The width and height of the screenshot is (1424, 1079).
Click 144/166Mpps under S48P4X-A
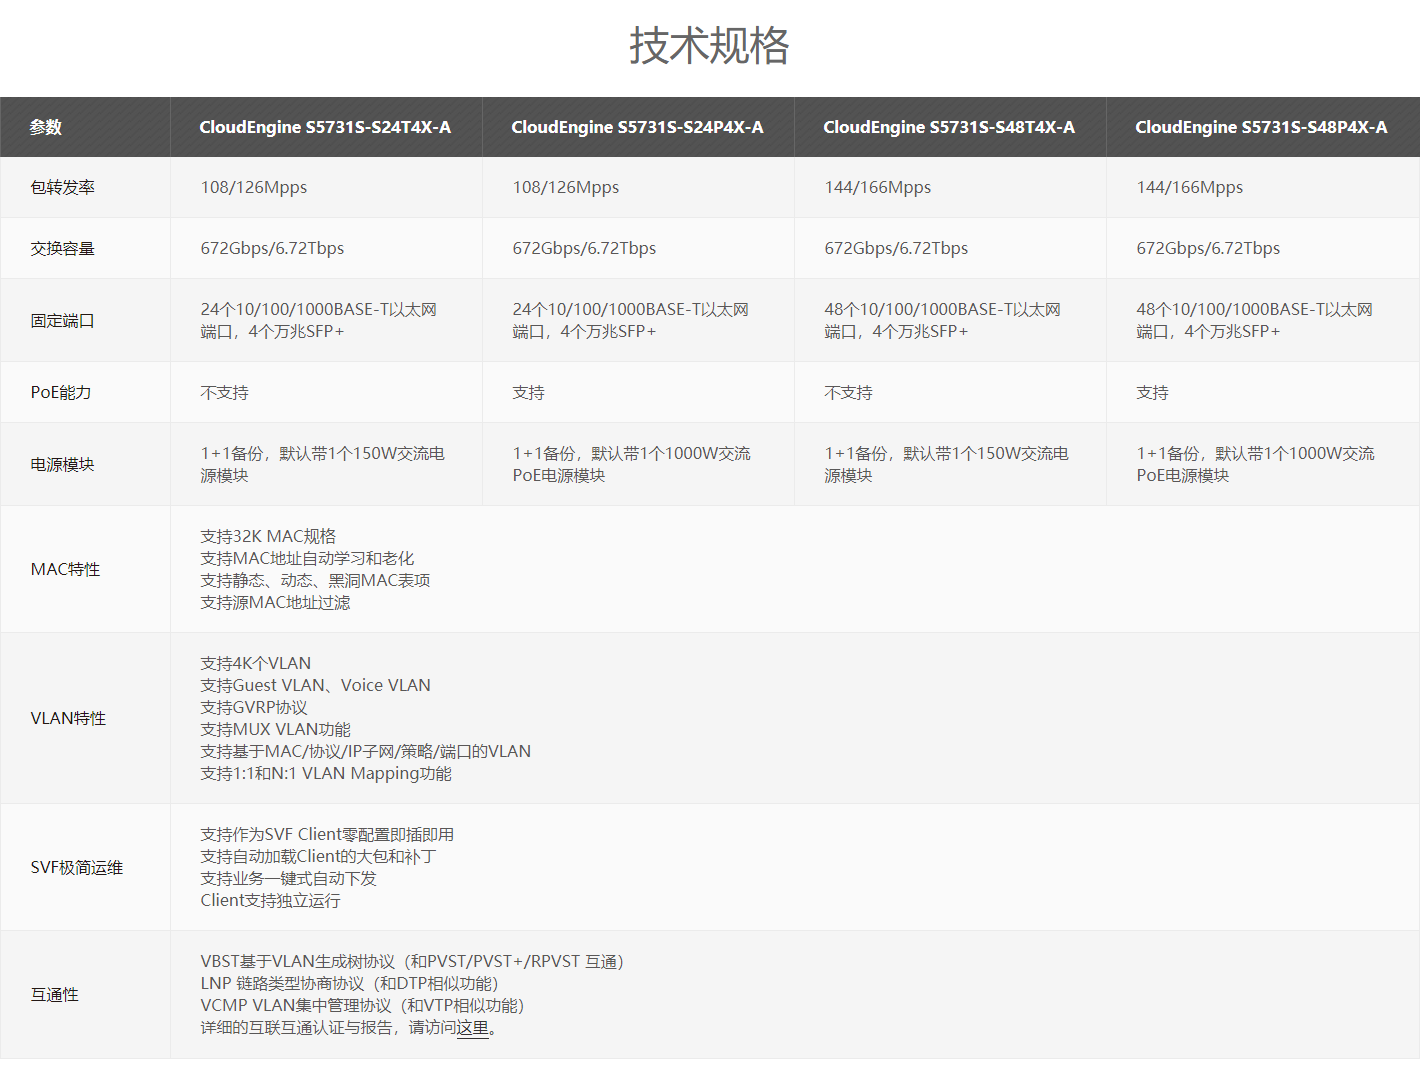(1190, 188)
